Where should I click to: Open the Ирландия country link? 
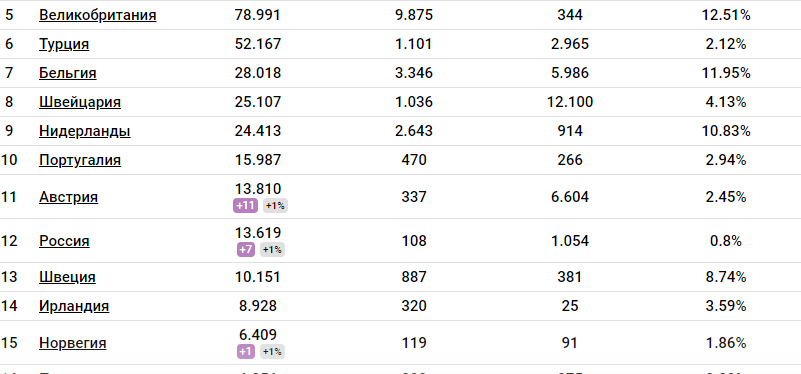click(x=74, y=306)
